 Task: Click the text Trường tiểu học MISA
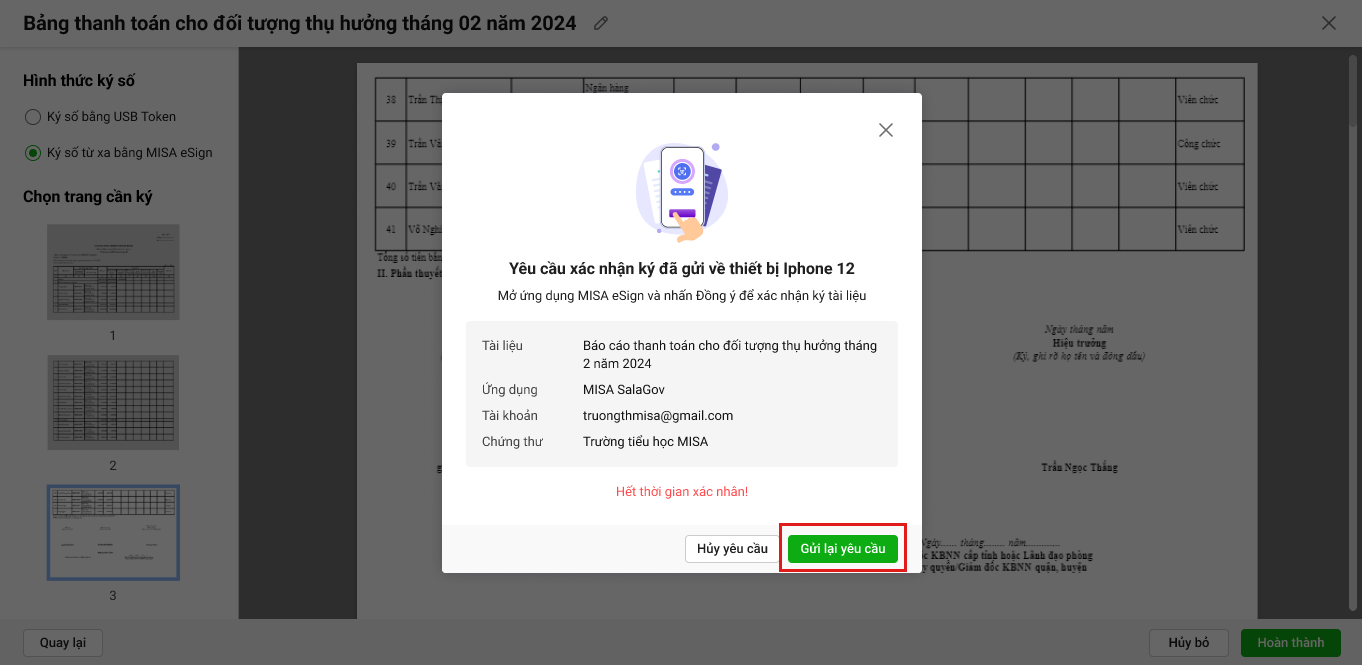point(645,442)
